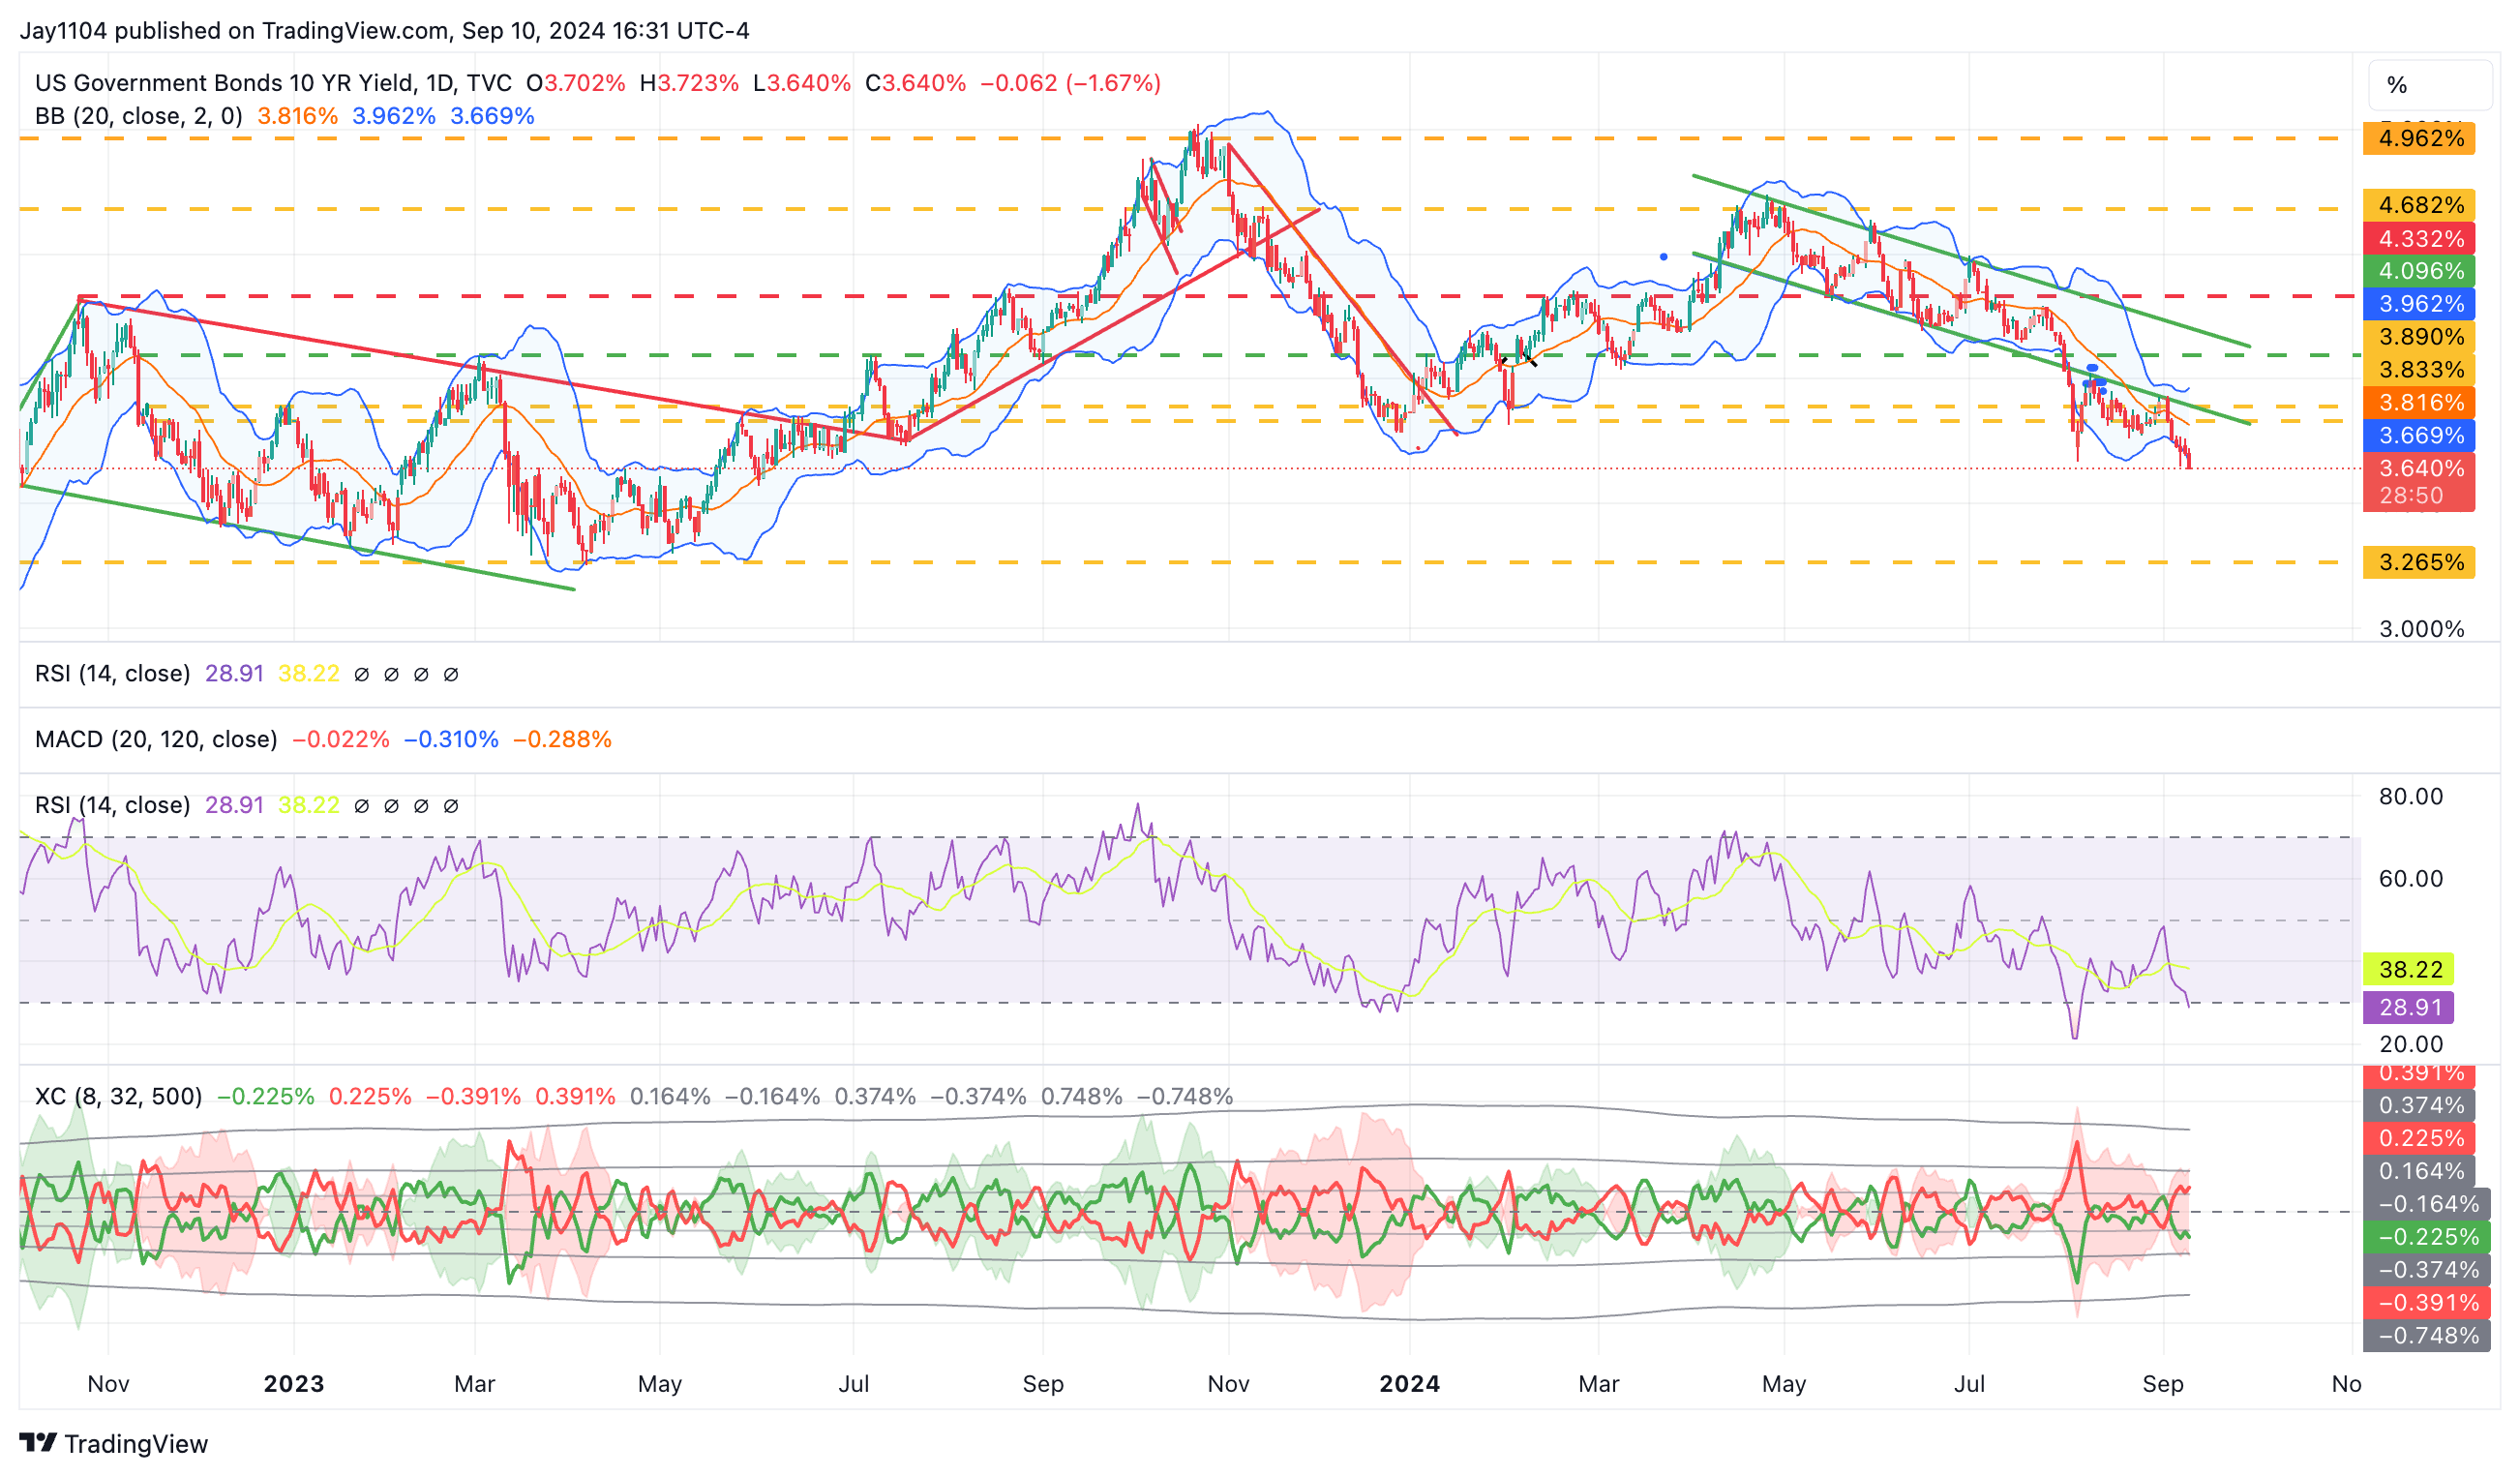
Task: Click the 20.00 RSI axis label
Action: (x=2410, y=1044)
